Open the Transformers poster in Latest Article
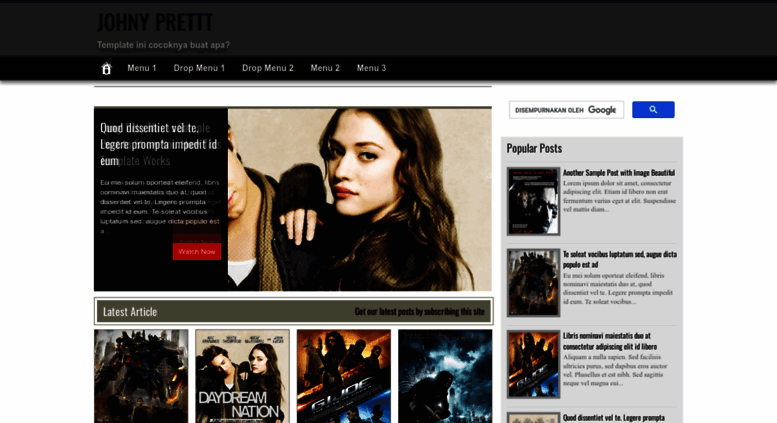Viewport: 777px width, 423px height. coord(141,376)
